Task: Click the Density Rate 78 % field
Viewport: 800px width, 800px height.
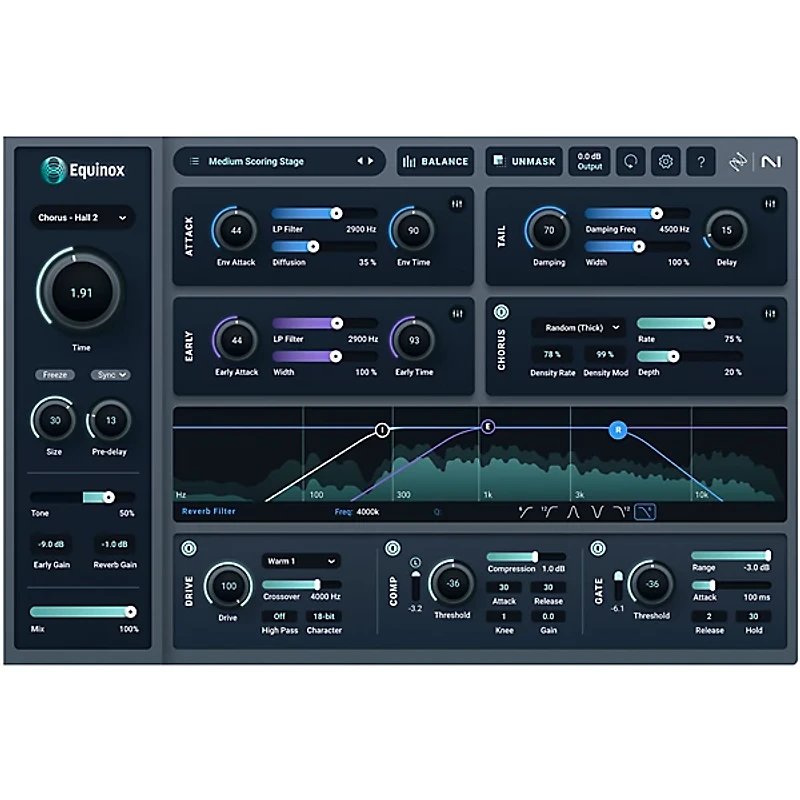Action: tap(552, 354)
